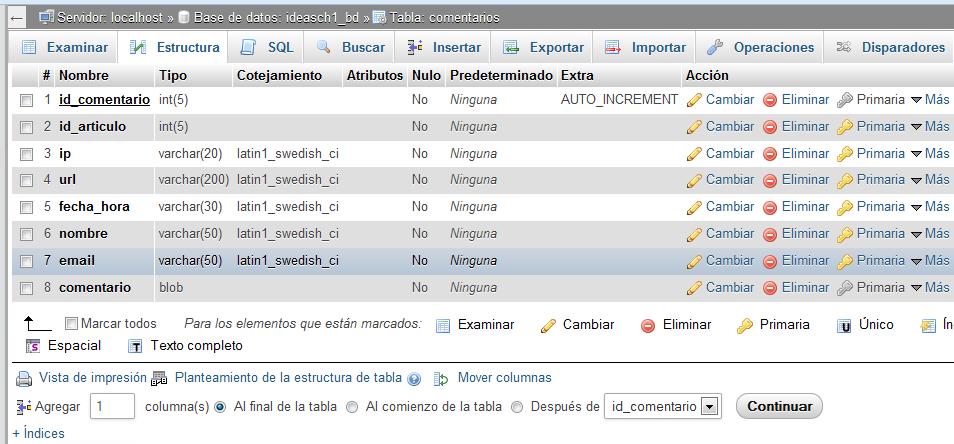
Task: Open Vista de impresión link
Action: point(92,378)
